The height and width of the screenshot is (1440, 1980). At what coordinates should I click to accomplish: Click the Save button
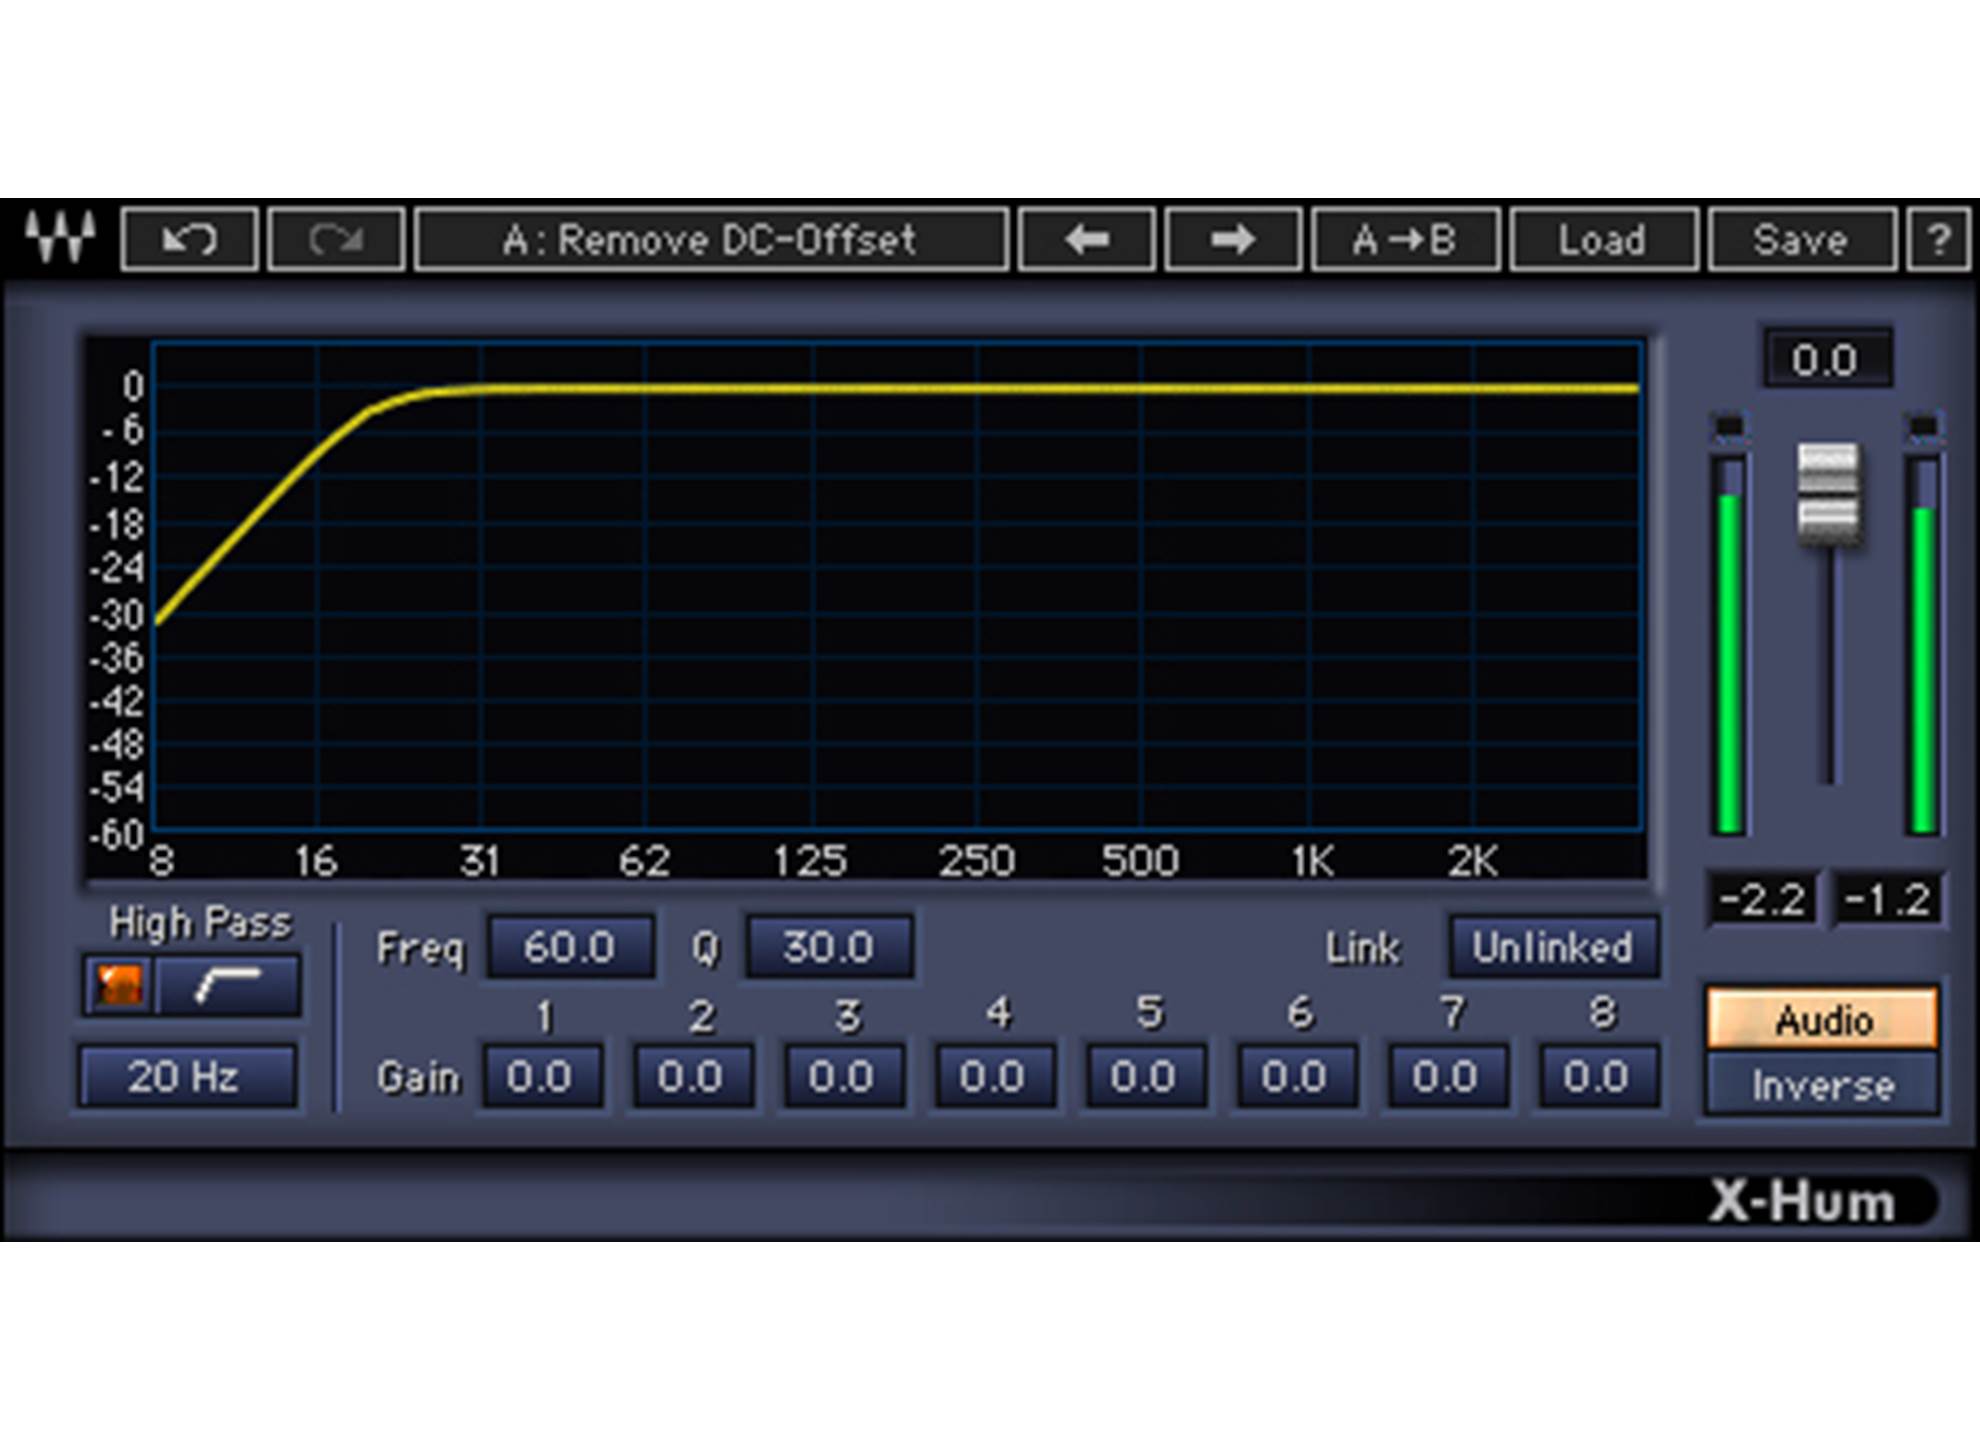coord(1800,240)
